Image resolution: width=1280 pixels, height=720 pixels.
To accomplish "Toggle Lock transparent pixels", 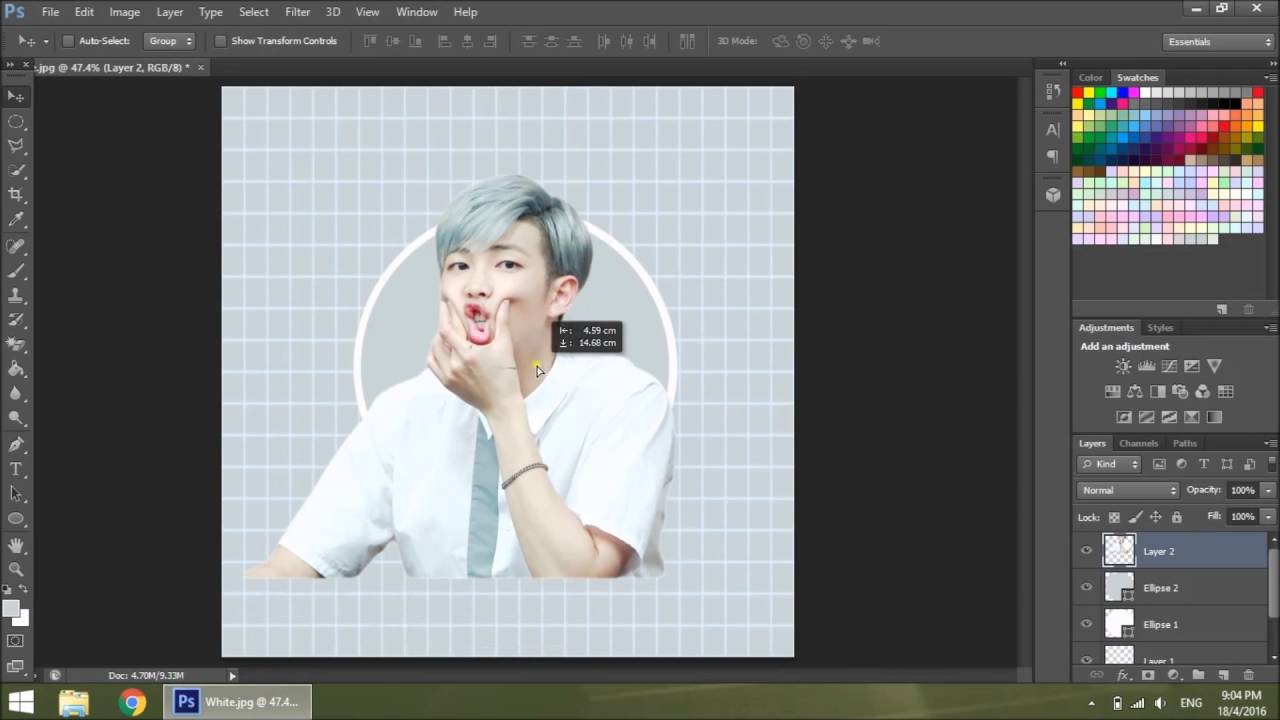I will [x=1114, y=517].
